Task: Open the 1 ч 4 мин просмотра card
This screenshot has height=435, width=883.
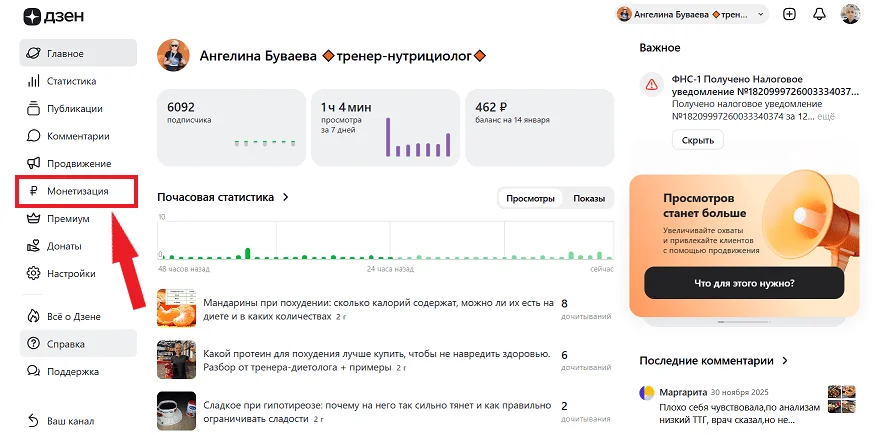Action: pyautogui.click(x=386, y=127)
